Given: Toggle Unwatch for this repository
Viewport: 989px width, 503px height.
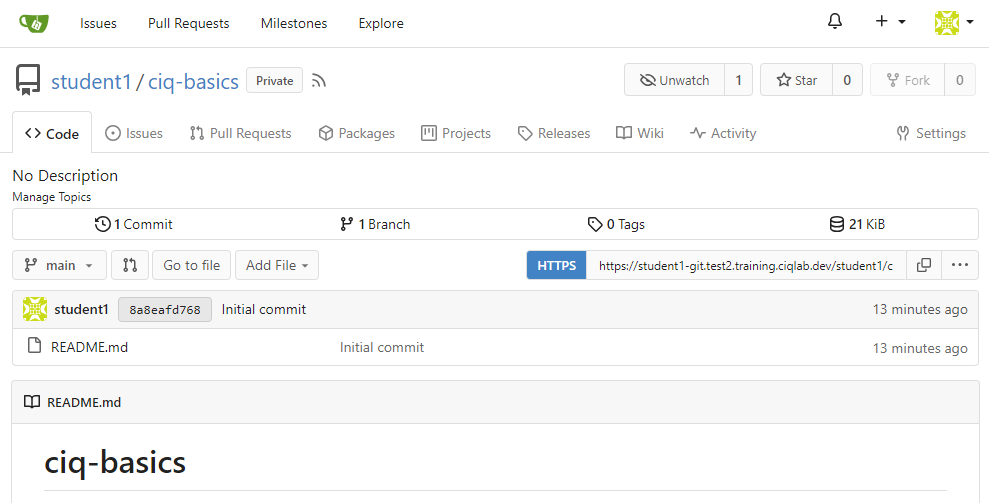Looking at the screenshot, I should pyautogui.click(x=674, y=80).
